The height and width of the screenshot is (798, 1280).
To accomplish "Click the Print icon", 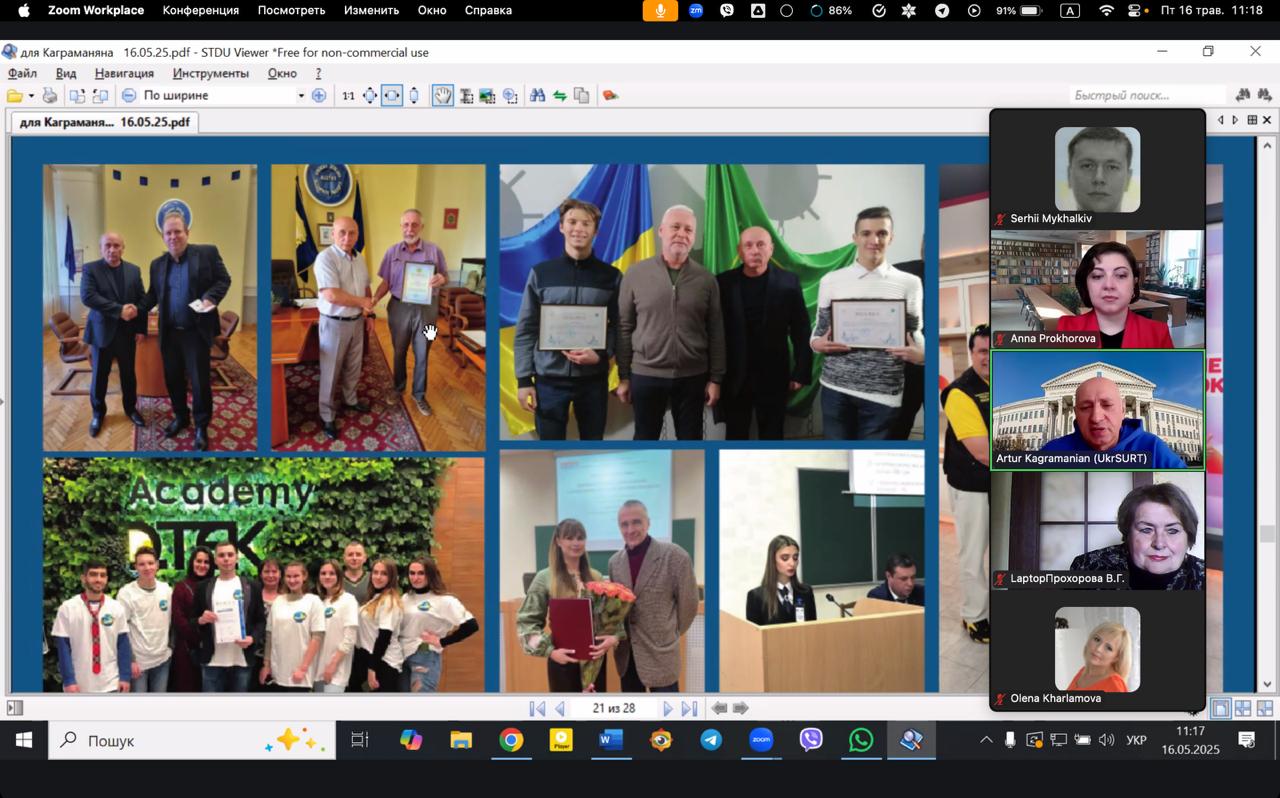I will point(50,96).
